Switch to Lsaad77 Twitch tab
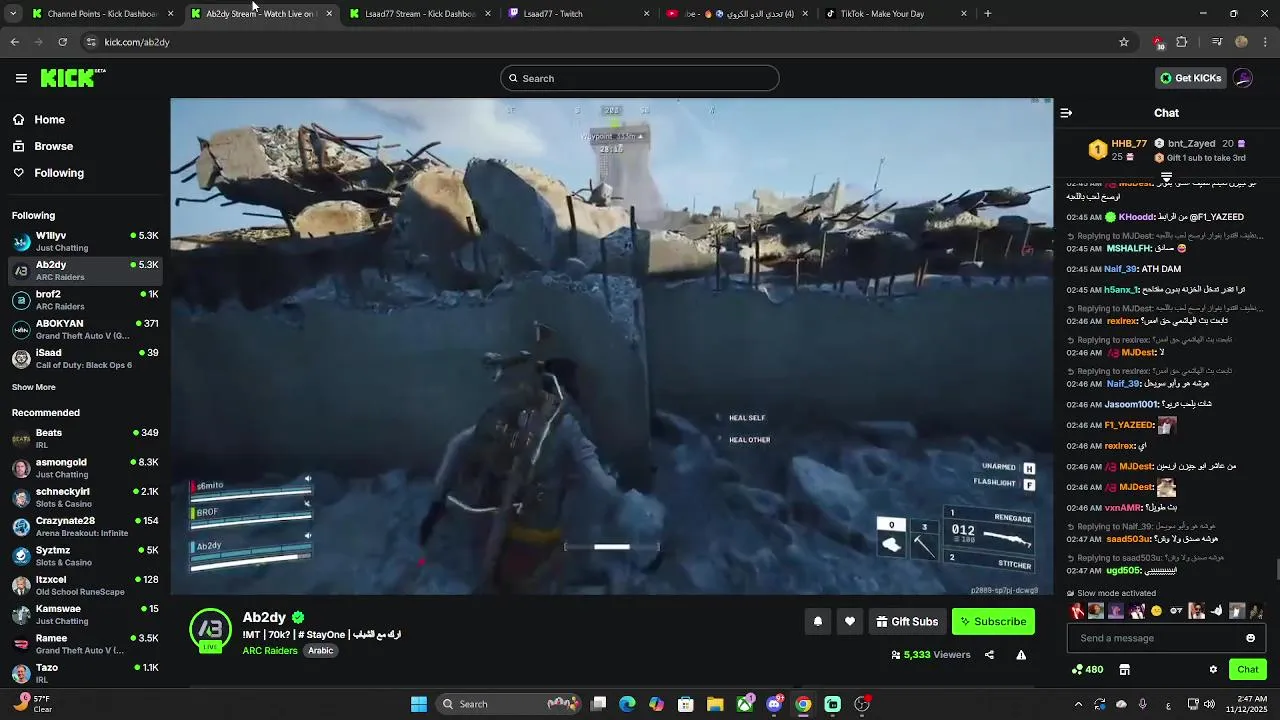The image size is (1280, 720). [578, 14]
